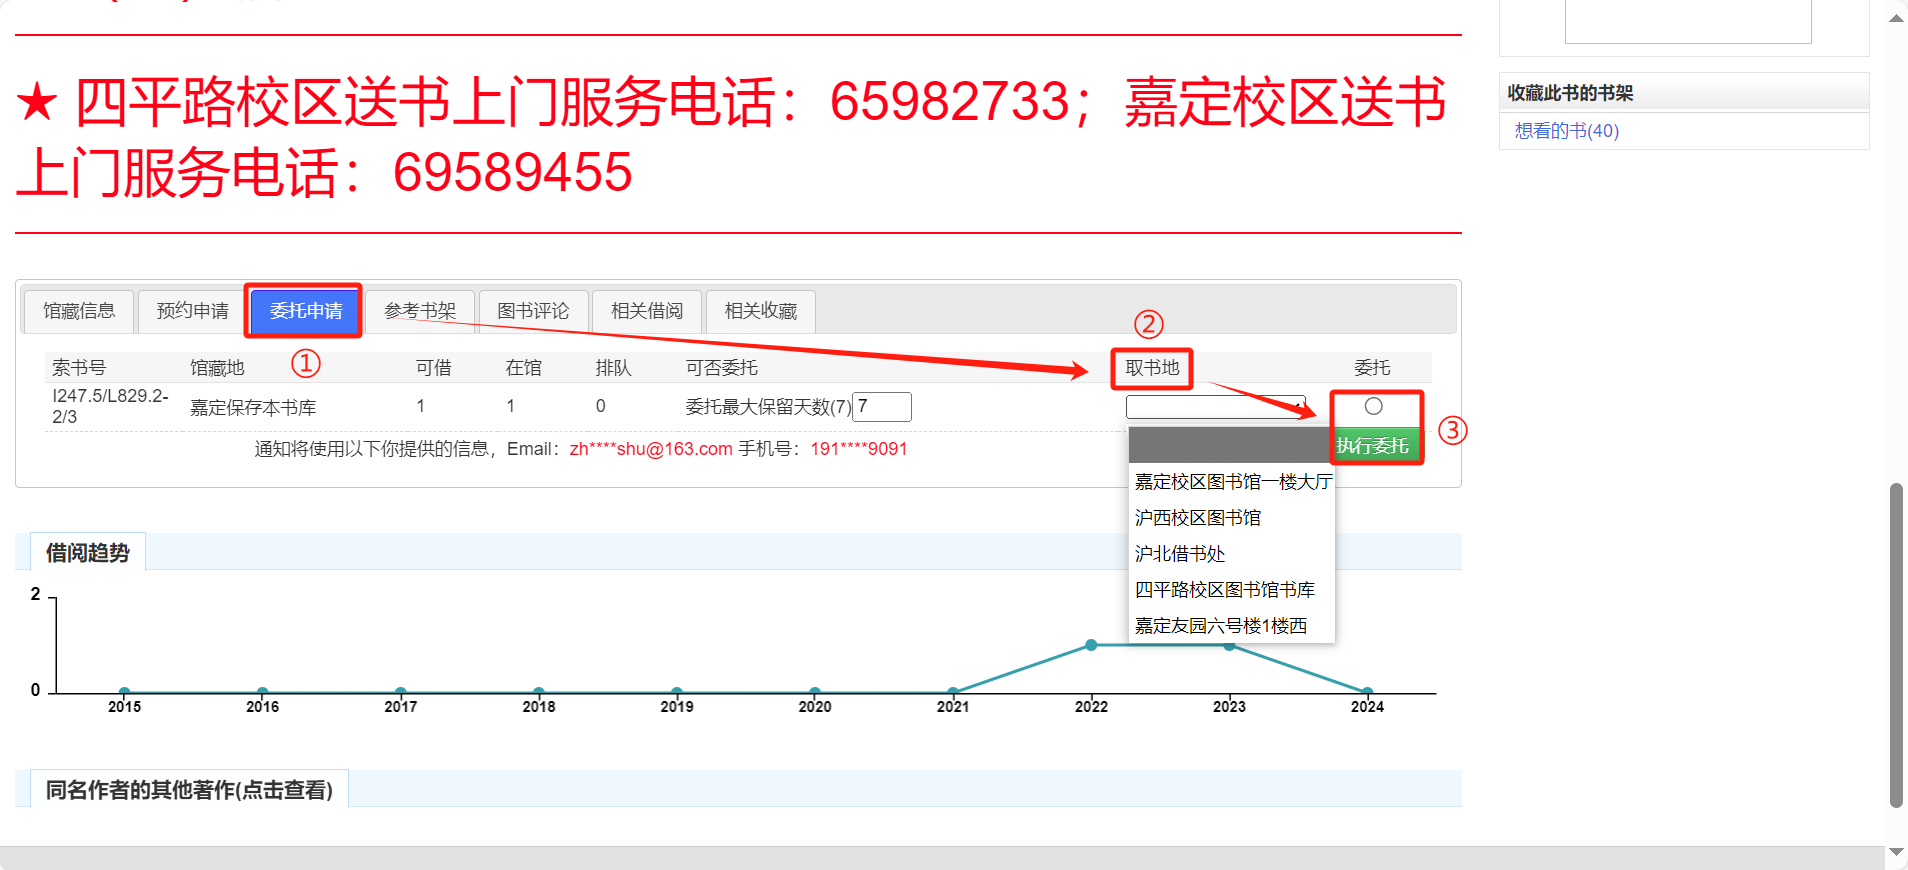Image resolution: width=1908 pixels, height=870 pixels.
Task: Open the 参考书架 tab
Action: point(420,311)
